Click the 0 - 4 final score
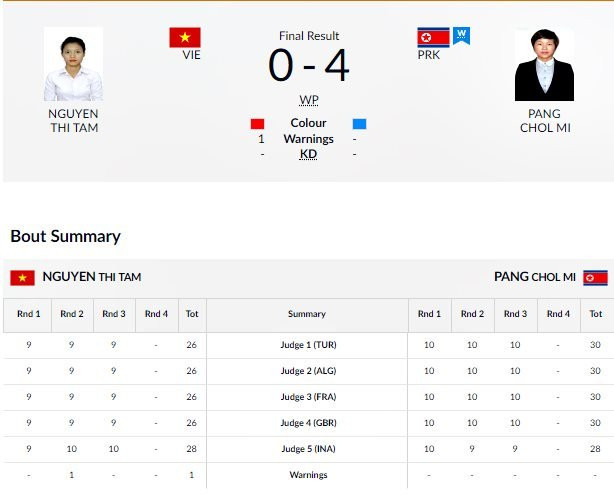614x500 pixels. pyautogui.click(x=308, y=67)
